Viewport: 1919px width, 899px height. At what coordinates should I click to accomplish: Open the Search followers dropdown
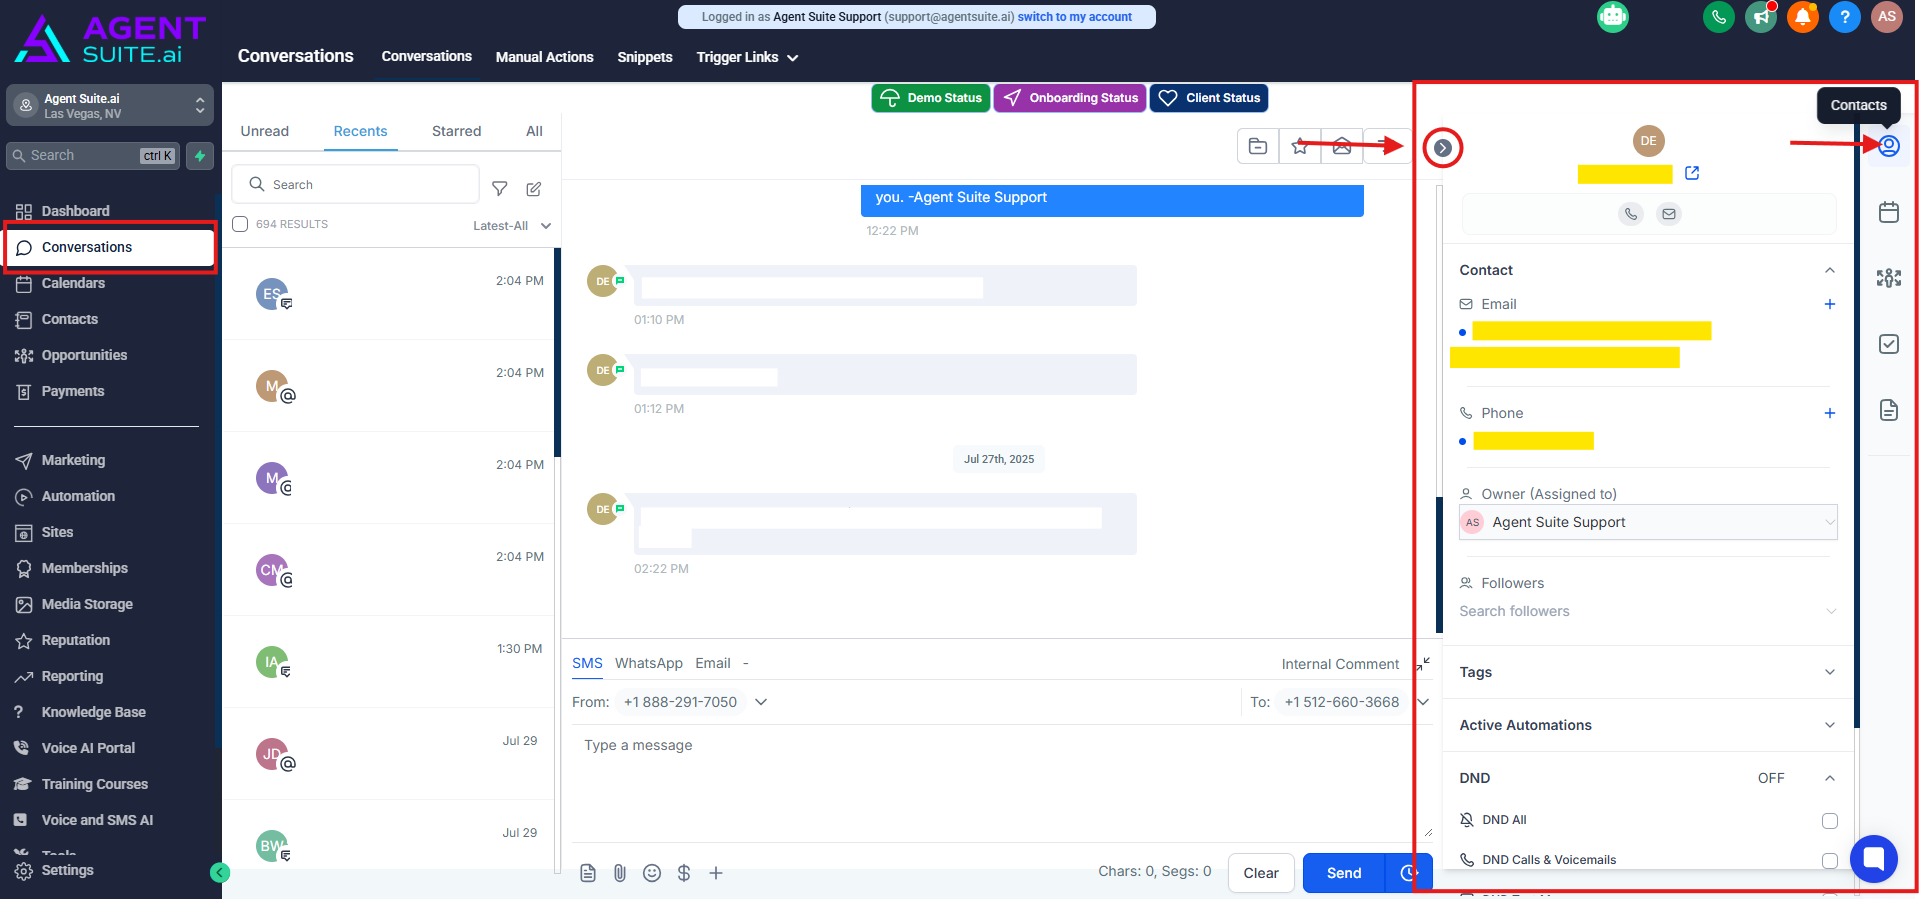1648,611
